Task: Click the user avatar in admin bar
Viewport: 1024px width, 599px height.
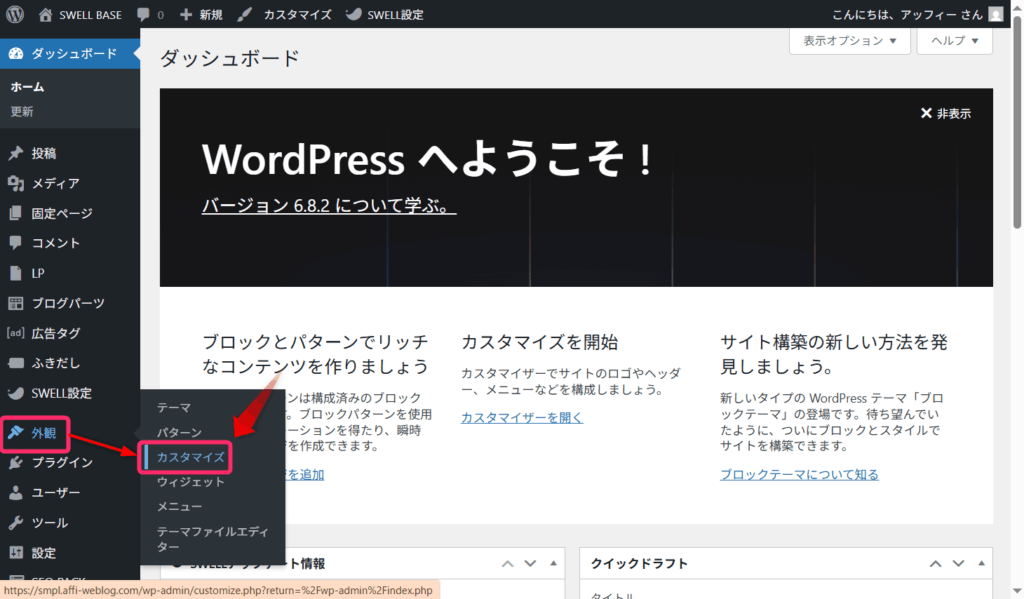Action: pos(996,14)
